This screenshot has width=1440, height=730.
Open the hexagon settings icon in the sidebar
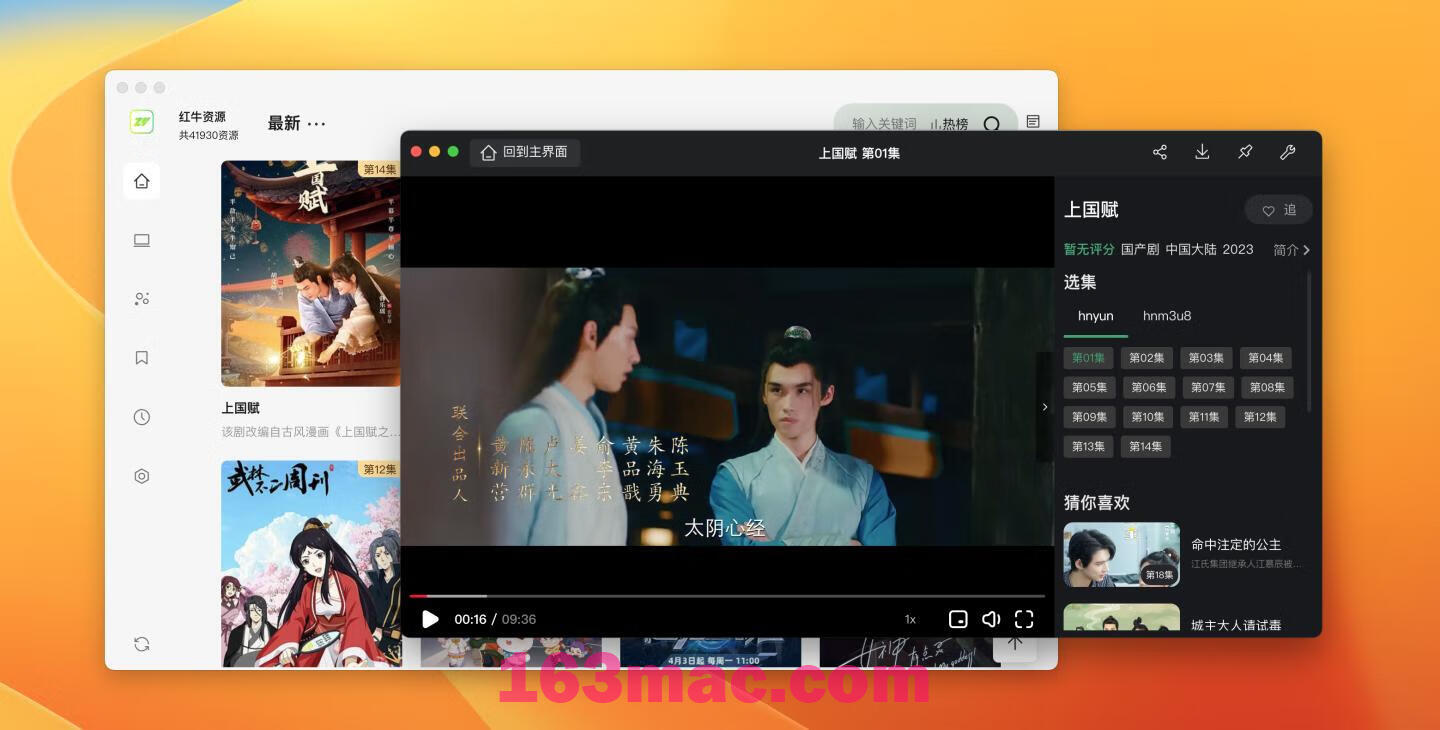coord(141,476)
